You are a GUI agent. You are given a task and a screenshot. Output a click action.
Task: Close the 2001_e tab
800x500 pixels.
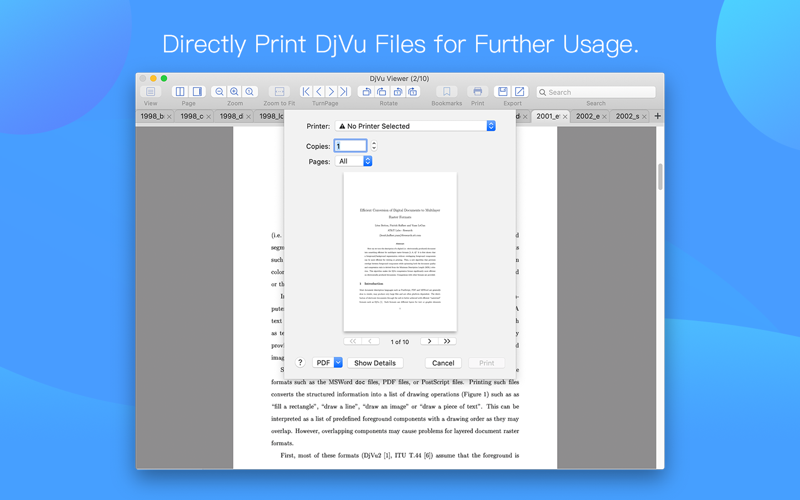[565, 117]
